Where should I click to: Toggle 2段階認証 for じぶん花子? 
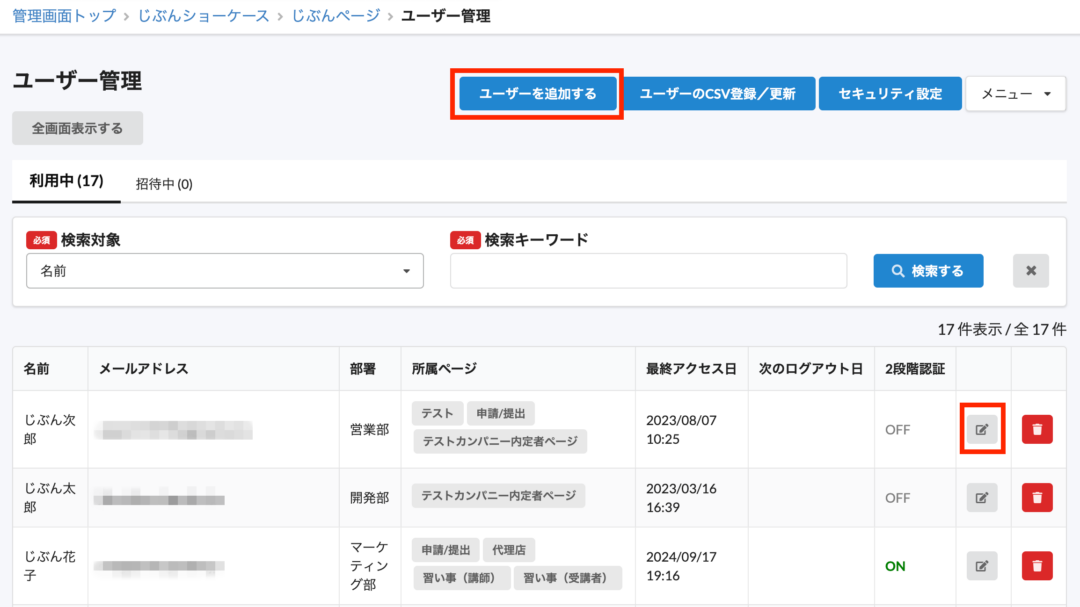[x=895, y=565]
